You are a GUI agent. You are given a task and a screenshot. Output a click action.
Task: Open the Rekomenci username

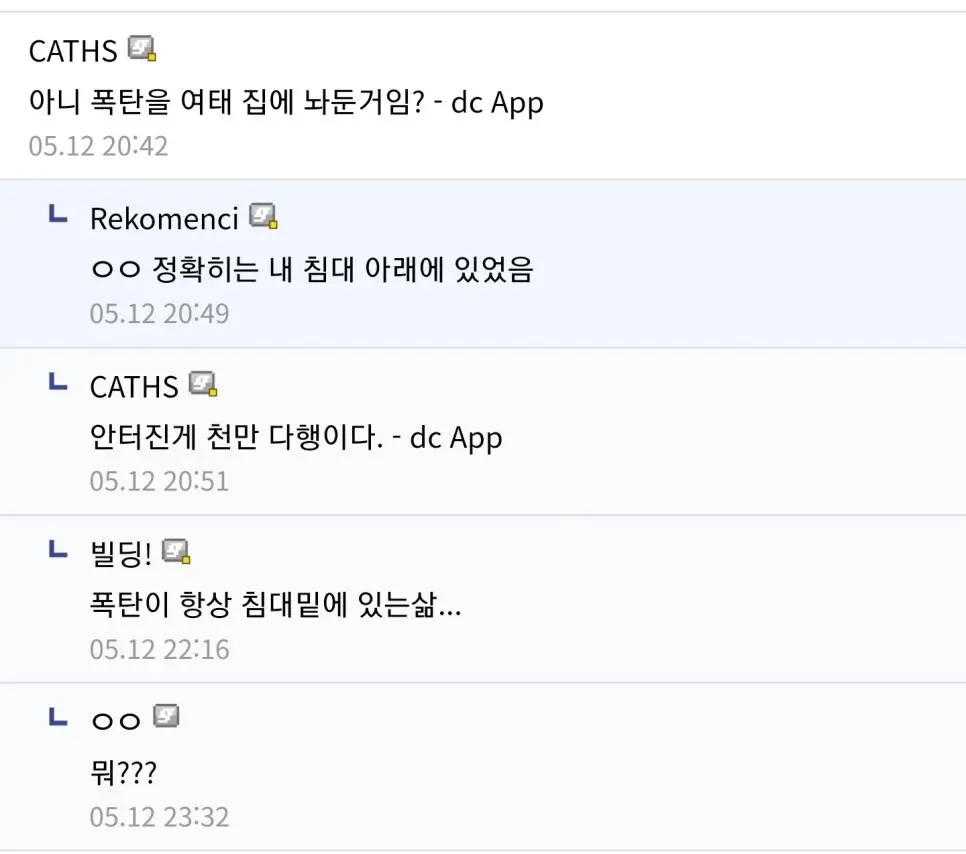pyautogui.click(x=164, y=218)
